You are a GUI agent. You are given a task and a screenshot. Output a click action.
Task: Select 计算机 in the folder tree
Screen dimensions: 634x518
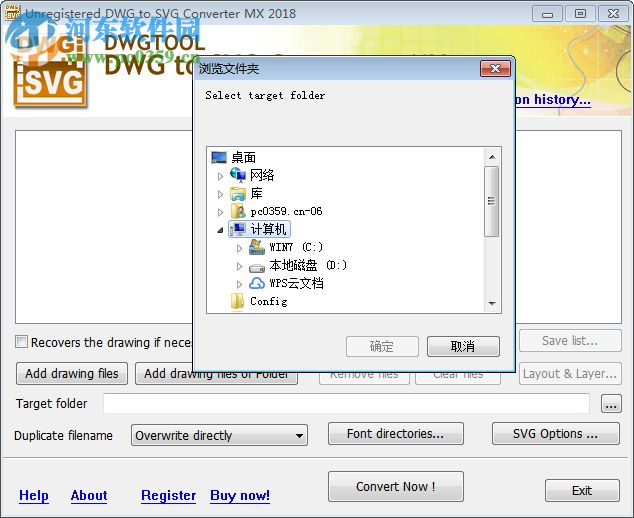(x=268, y=229)
